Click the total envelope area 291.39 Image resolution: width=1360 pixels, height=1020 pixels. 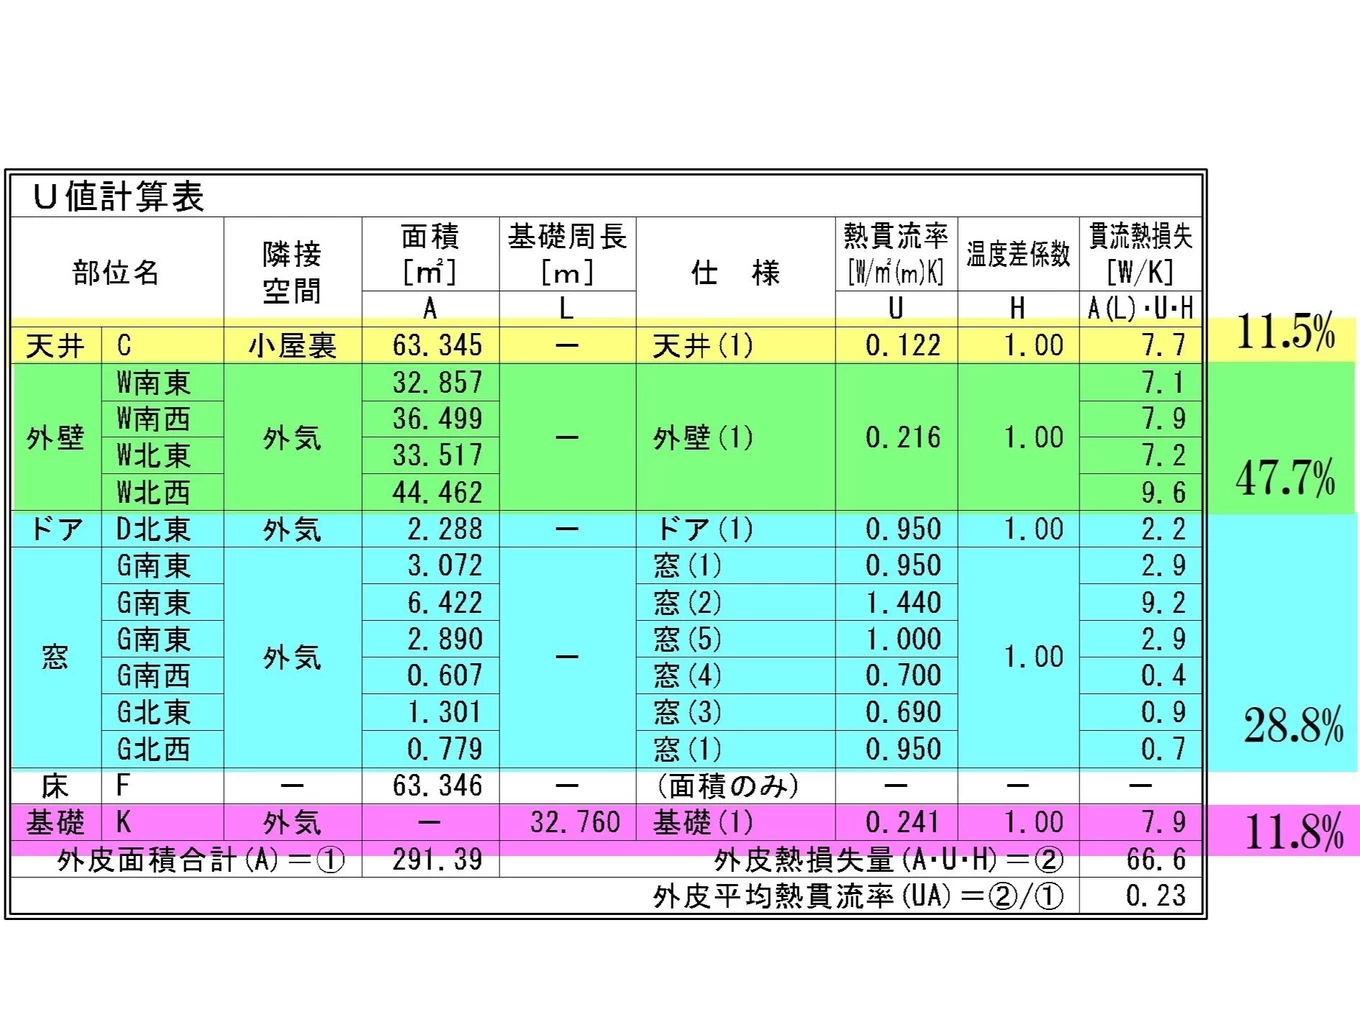(437, 860)
